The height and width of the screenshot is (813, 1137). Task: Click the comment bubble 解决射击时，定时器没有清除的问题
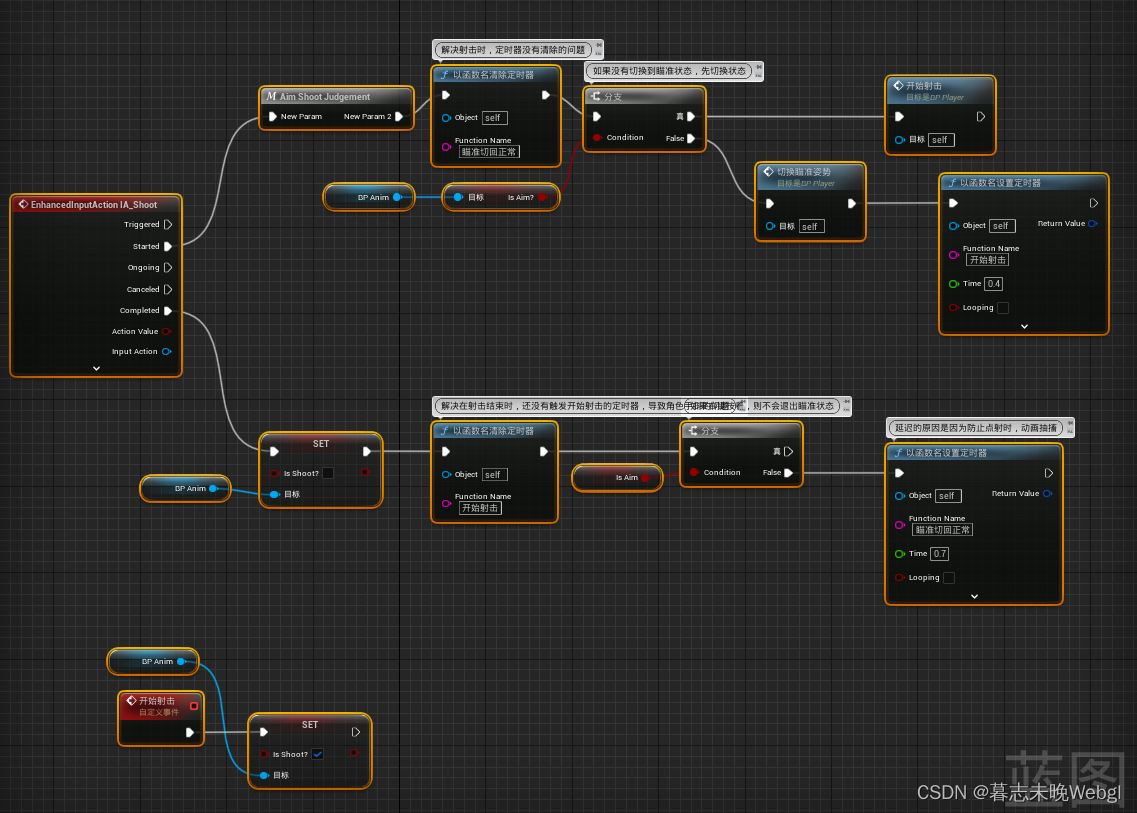pos(513,50)
